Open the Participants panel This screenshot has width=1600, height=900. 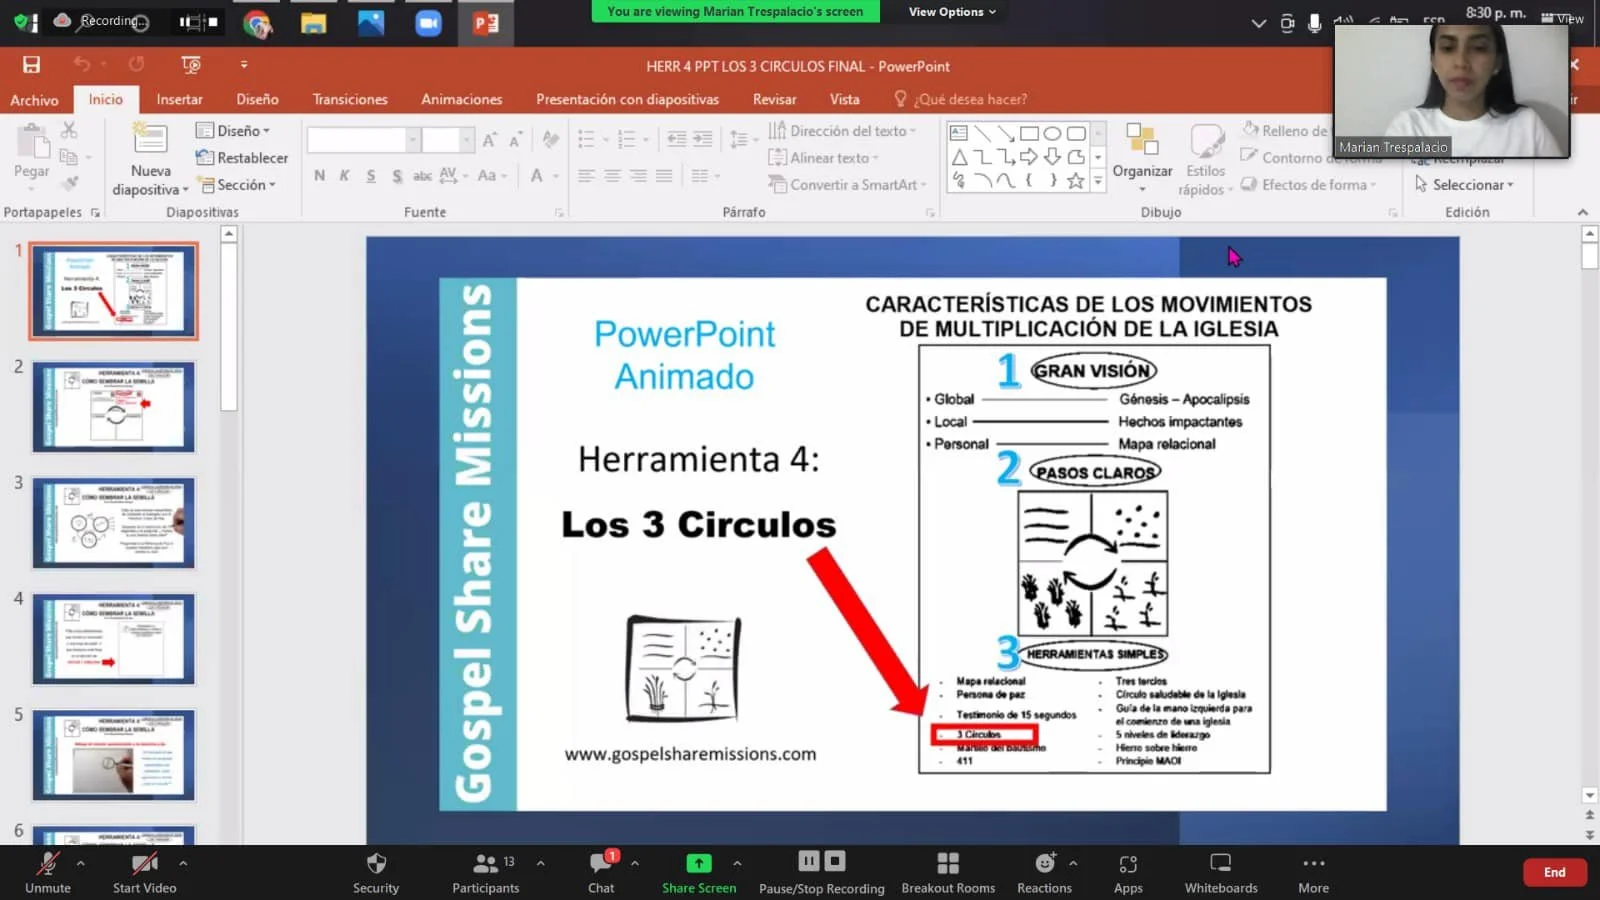(486, 872)
